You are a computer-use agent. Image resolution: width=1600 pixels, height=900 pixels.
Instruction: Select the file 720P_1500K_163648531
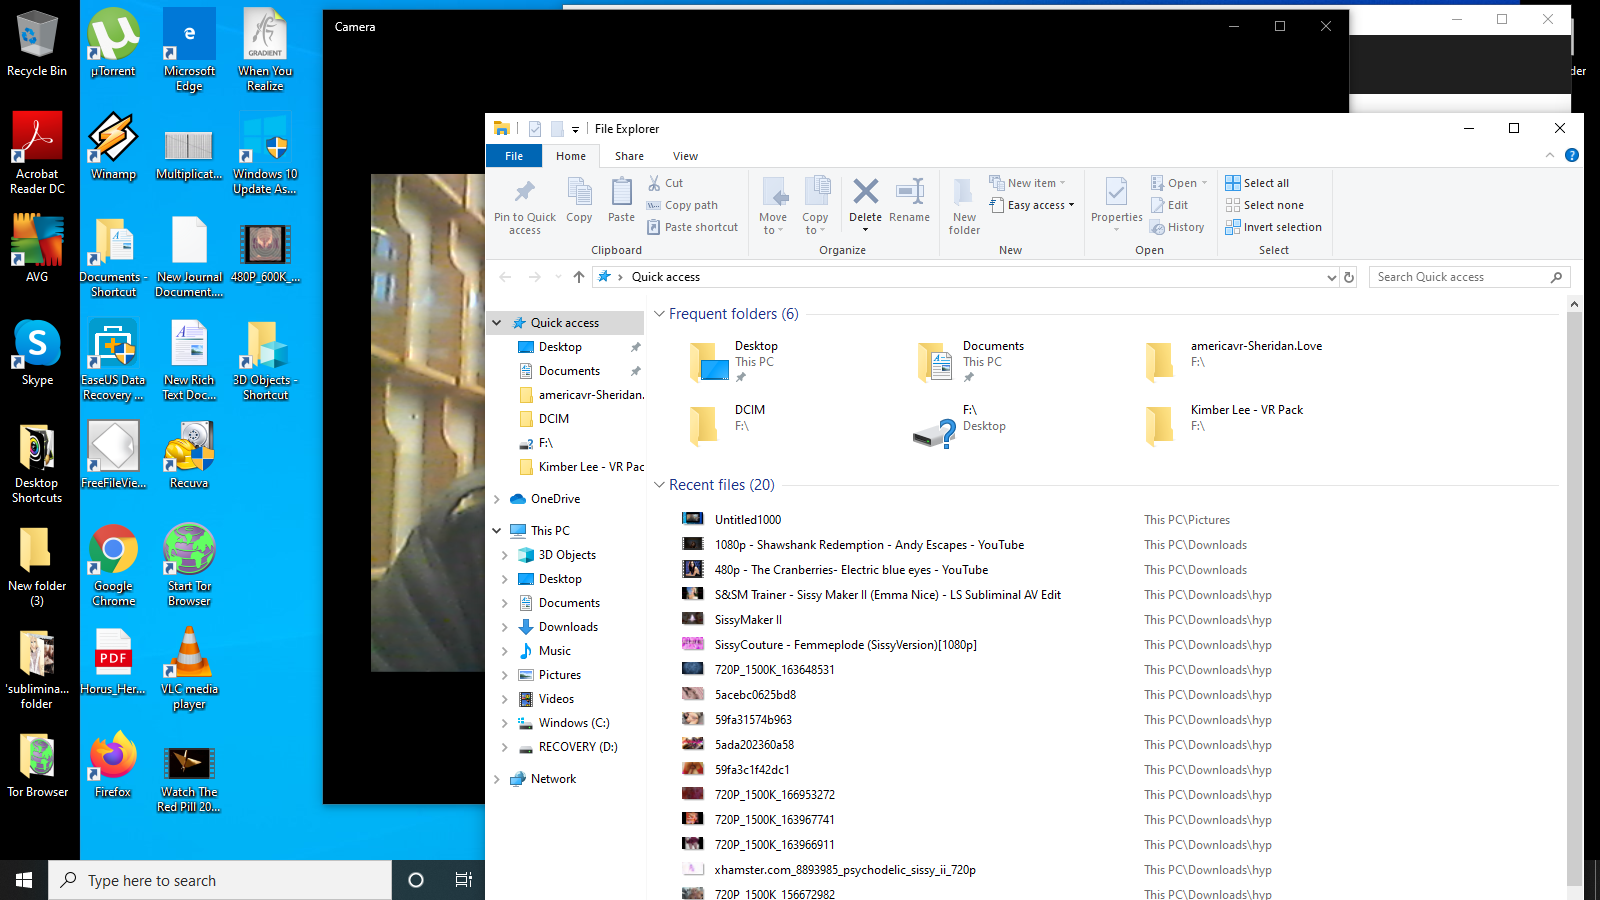774,670
